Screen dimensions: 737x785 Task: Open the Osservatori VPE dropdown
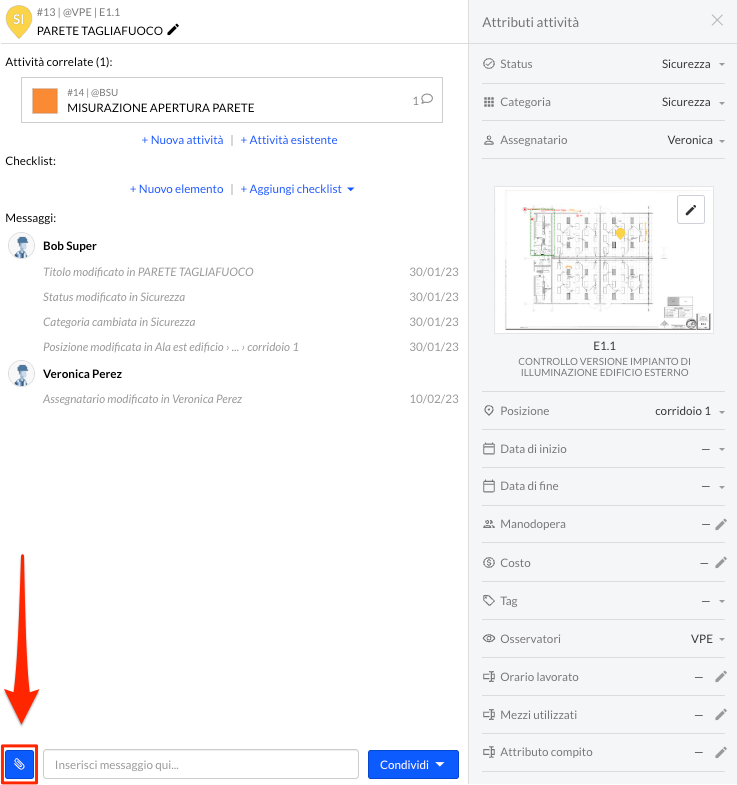707,639
